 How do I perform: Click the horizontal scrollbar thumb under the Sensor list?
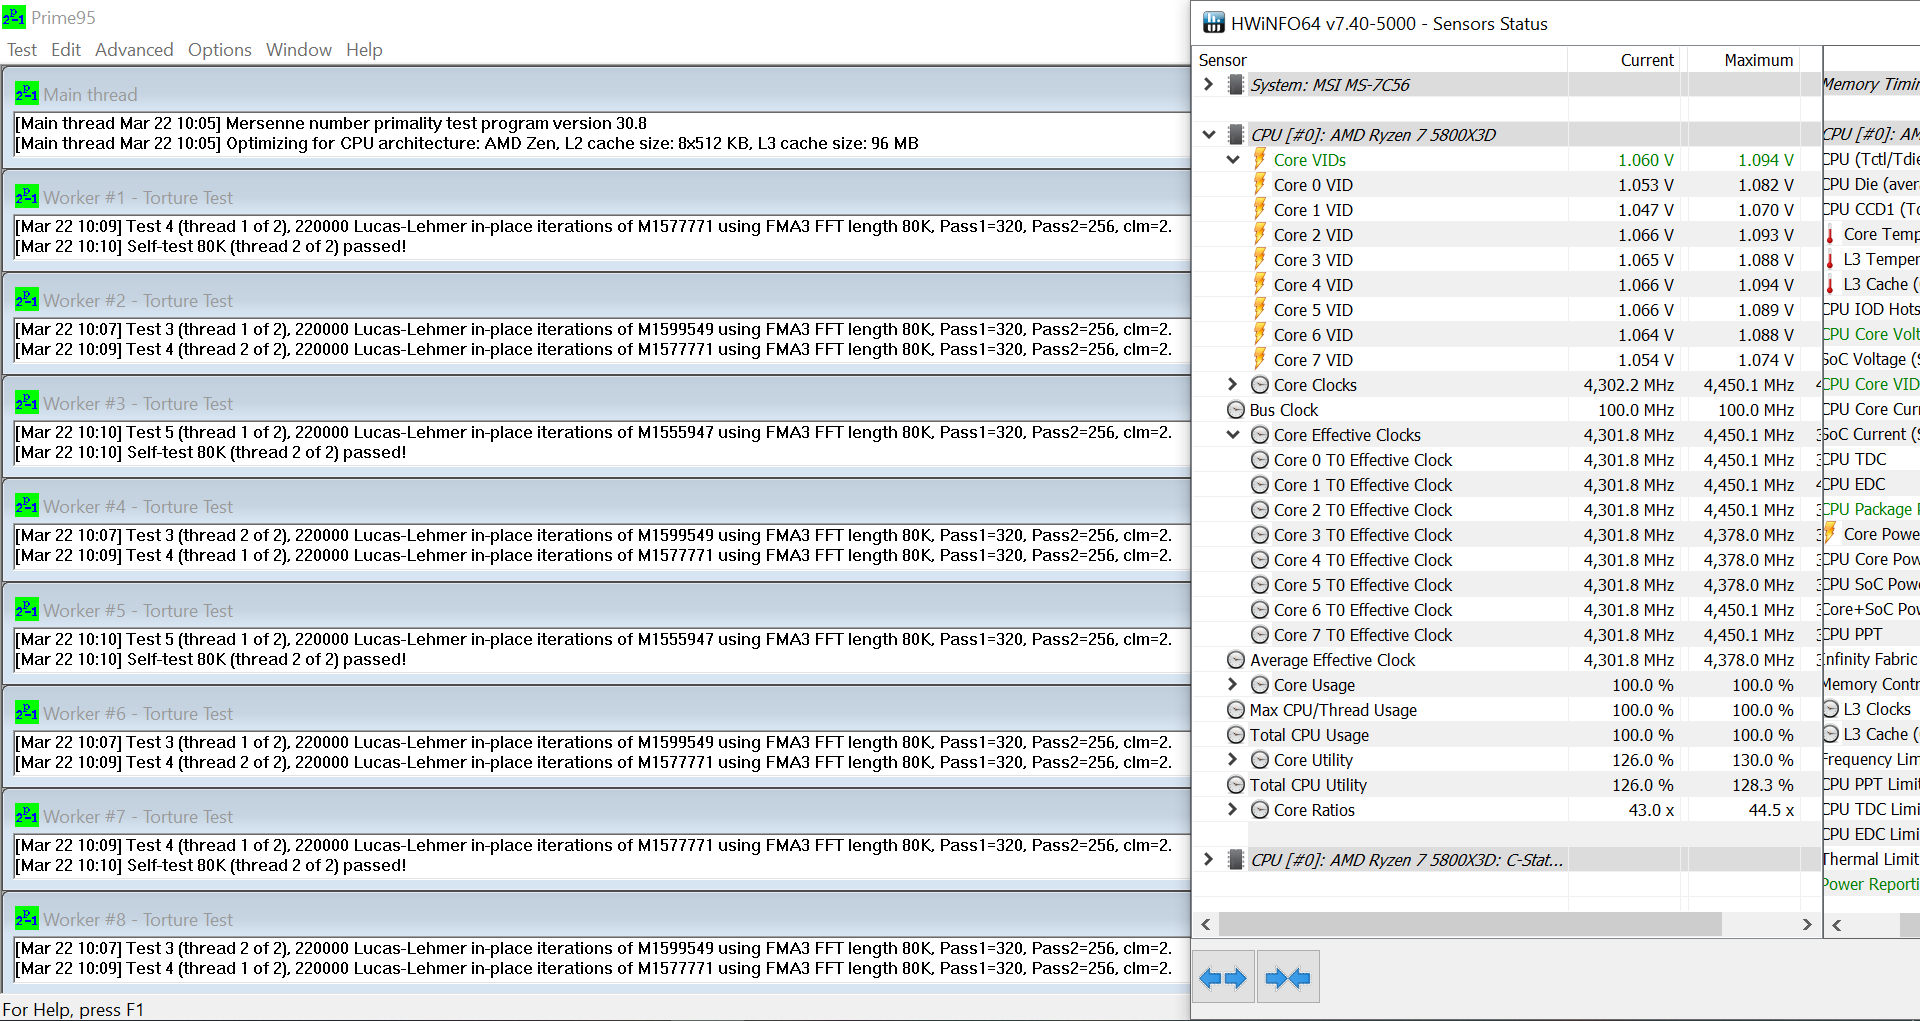pos(1470,925)
